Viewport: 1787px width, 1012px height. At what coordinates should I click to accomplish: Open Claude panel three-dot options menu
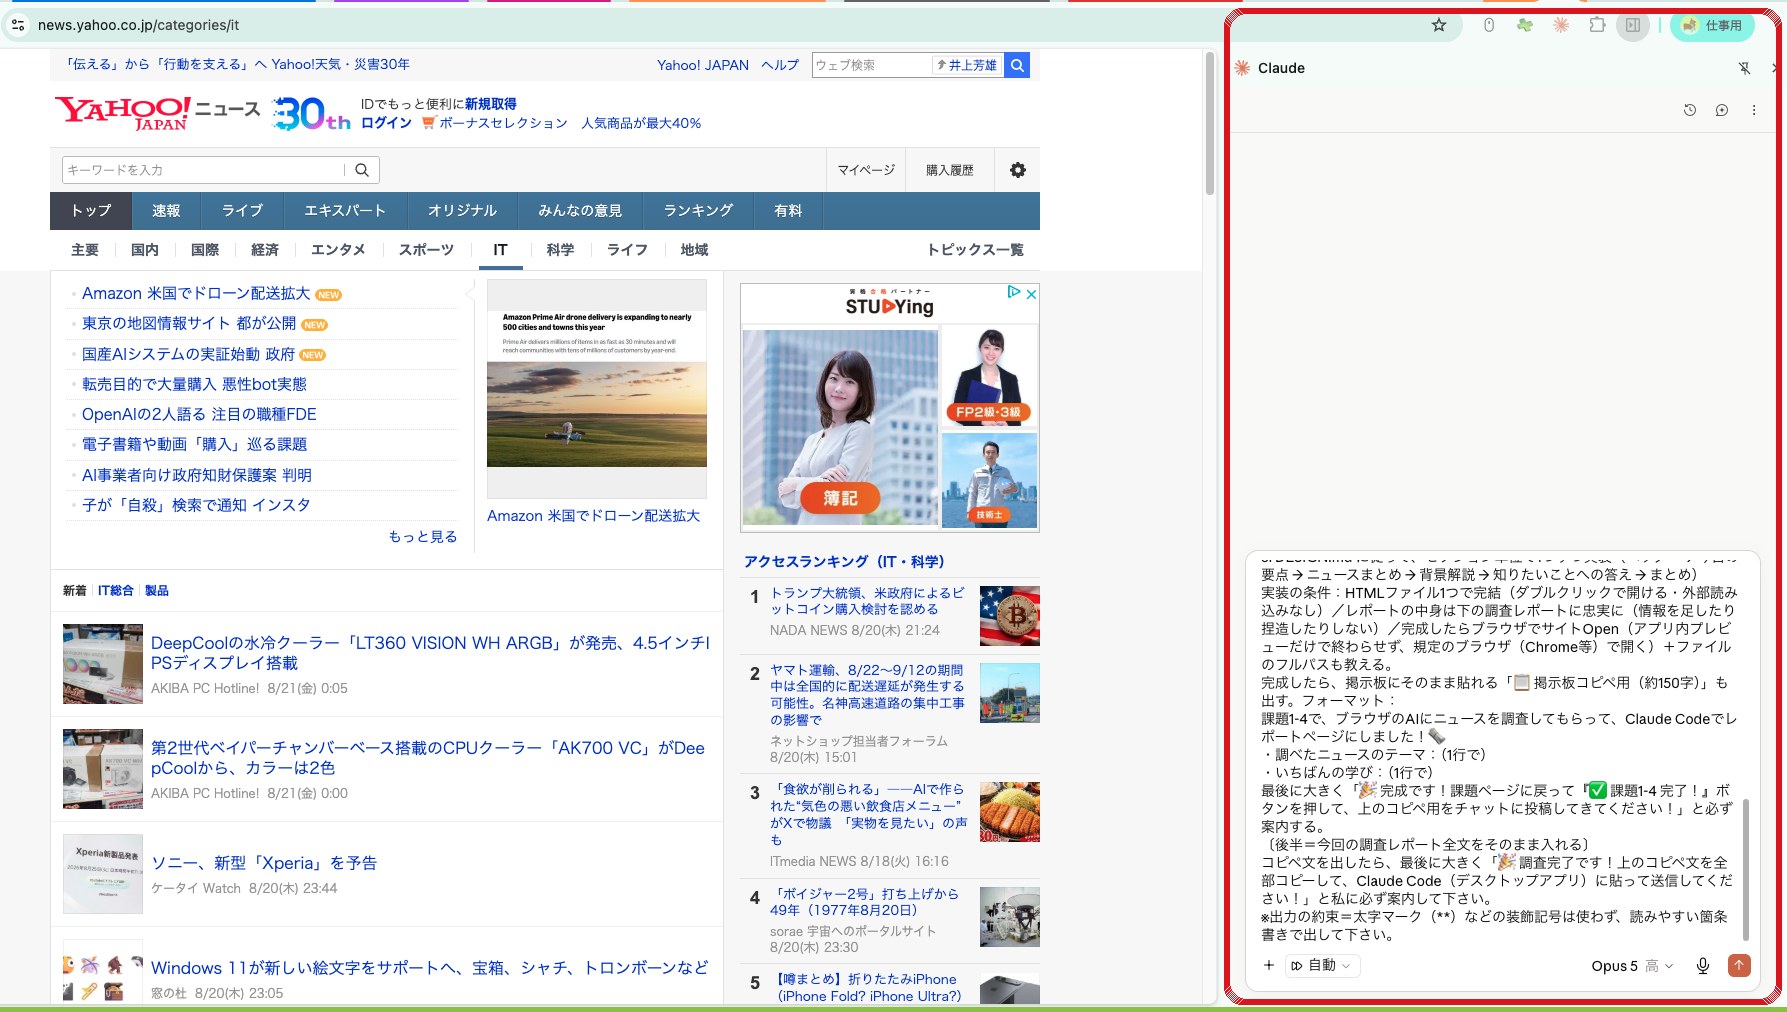point(1754,110)
